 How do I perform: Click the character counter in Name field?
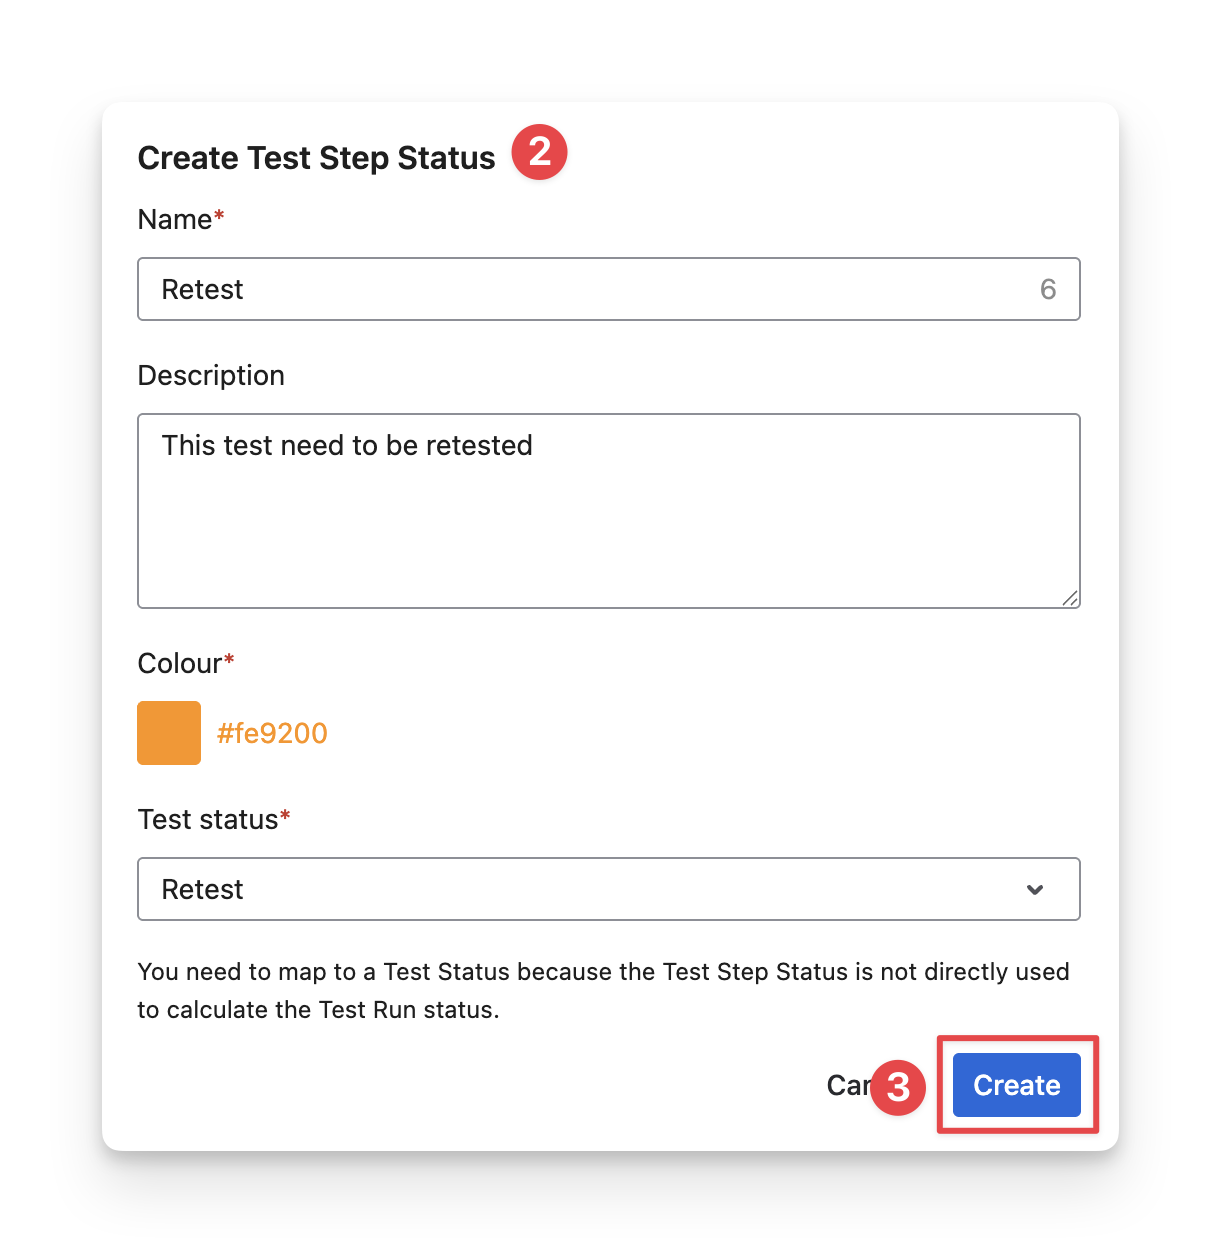pyautogui.click(x=1048, y=289)
